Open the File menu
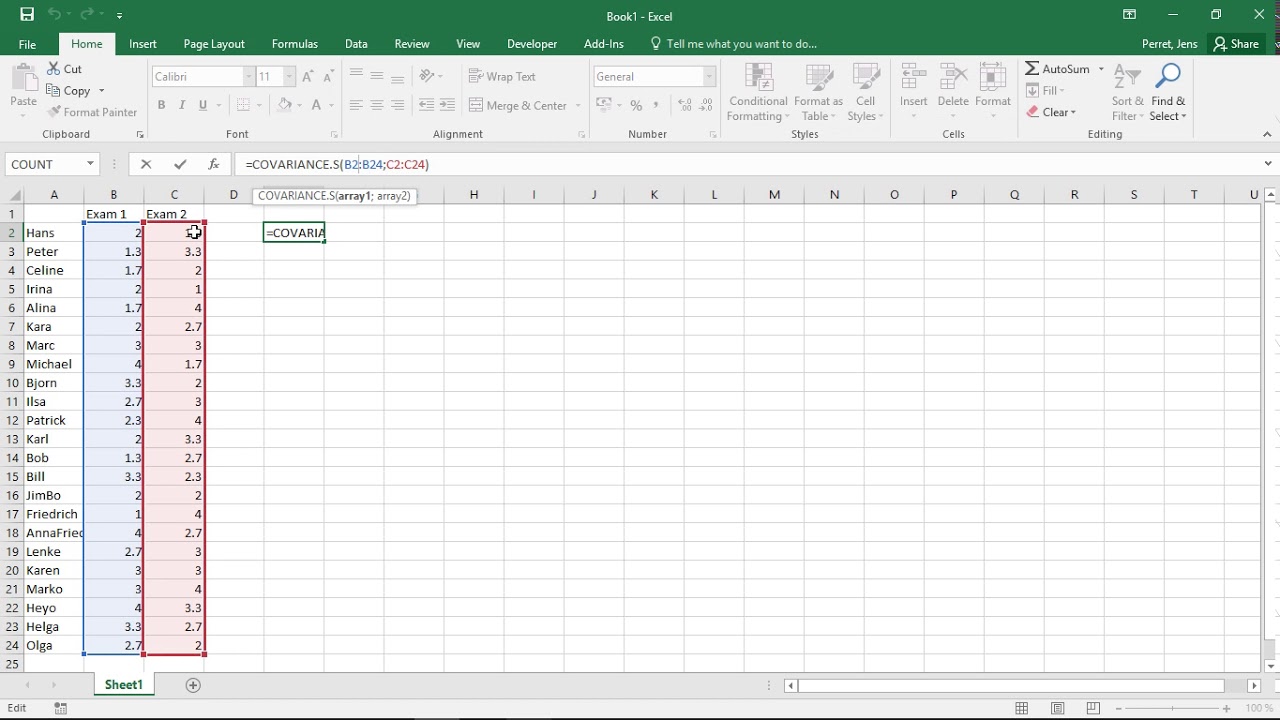This screenshot has height=720, width=1280. (27, 44)
